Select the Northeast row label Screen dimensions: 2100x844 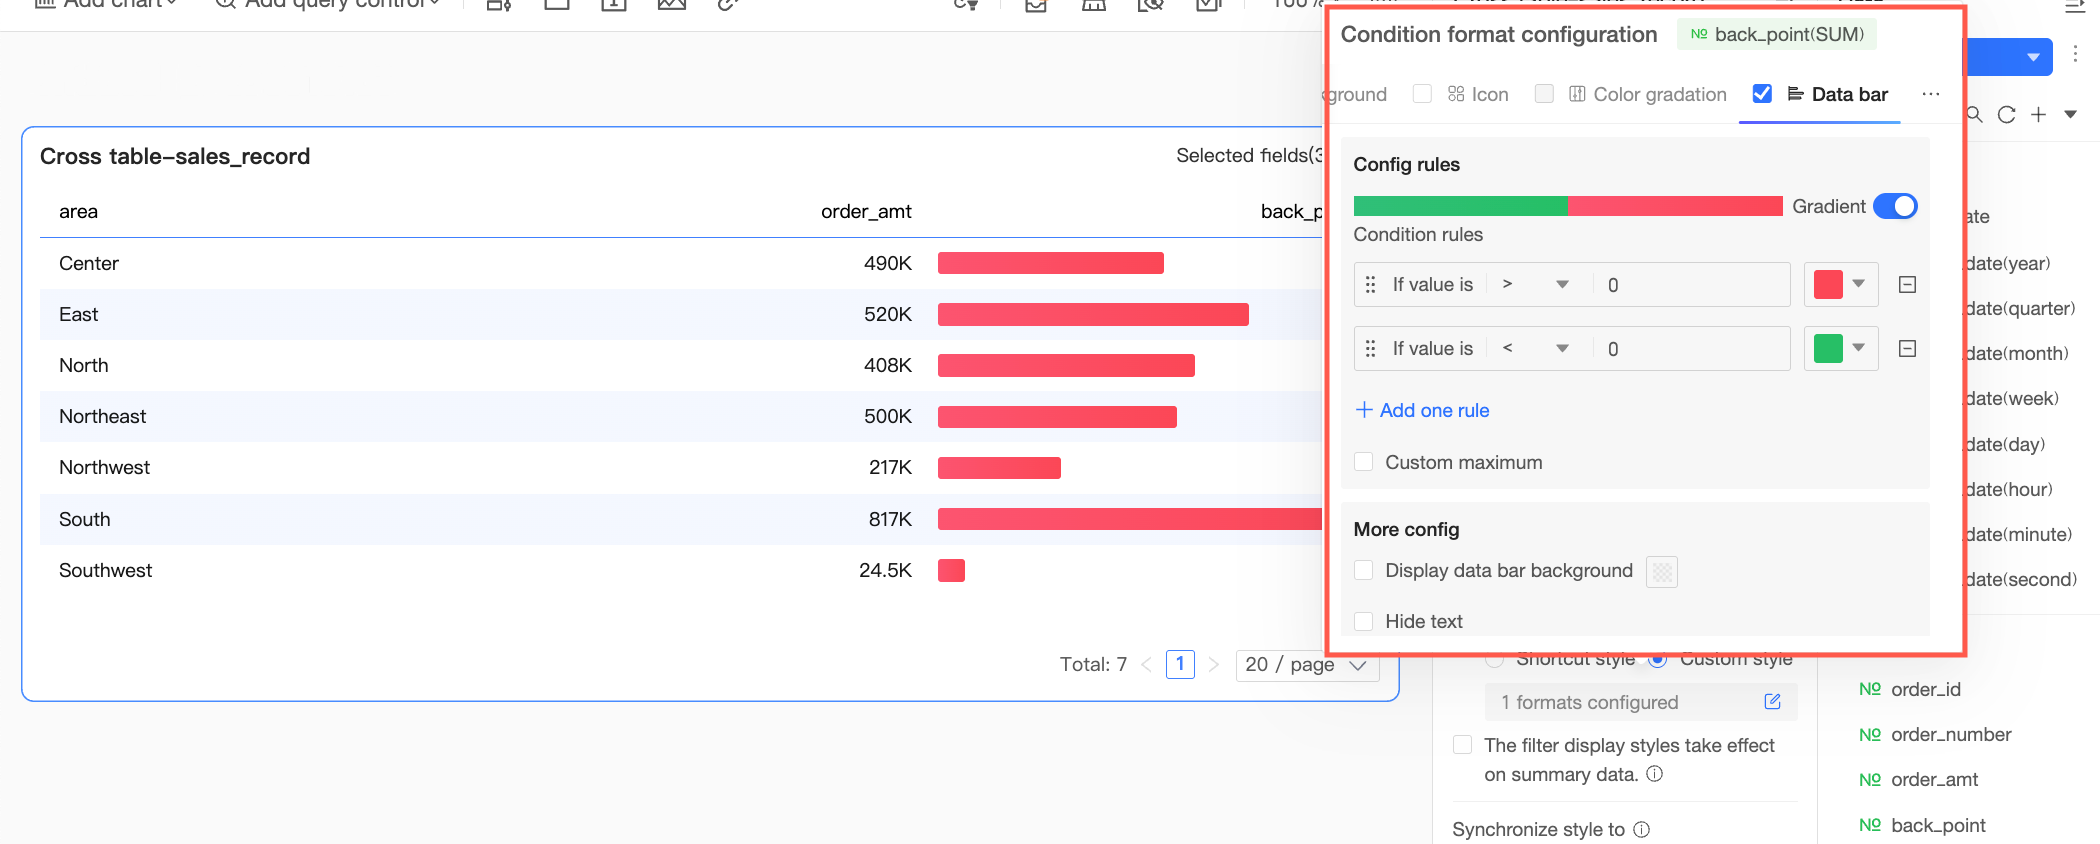tap(102, 416)
